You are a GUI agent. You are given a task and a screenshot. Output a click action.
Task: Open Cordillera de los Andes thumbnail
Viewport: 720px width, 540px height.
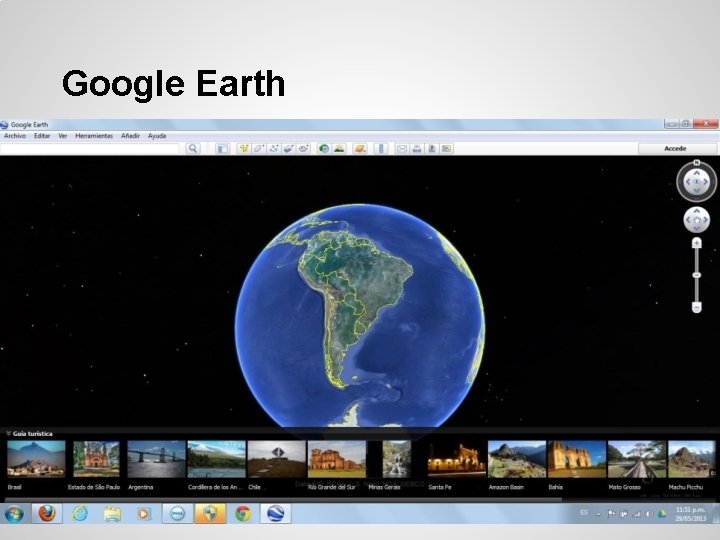[216, 459]
